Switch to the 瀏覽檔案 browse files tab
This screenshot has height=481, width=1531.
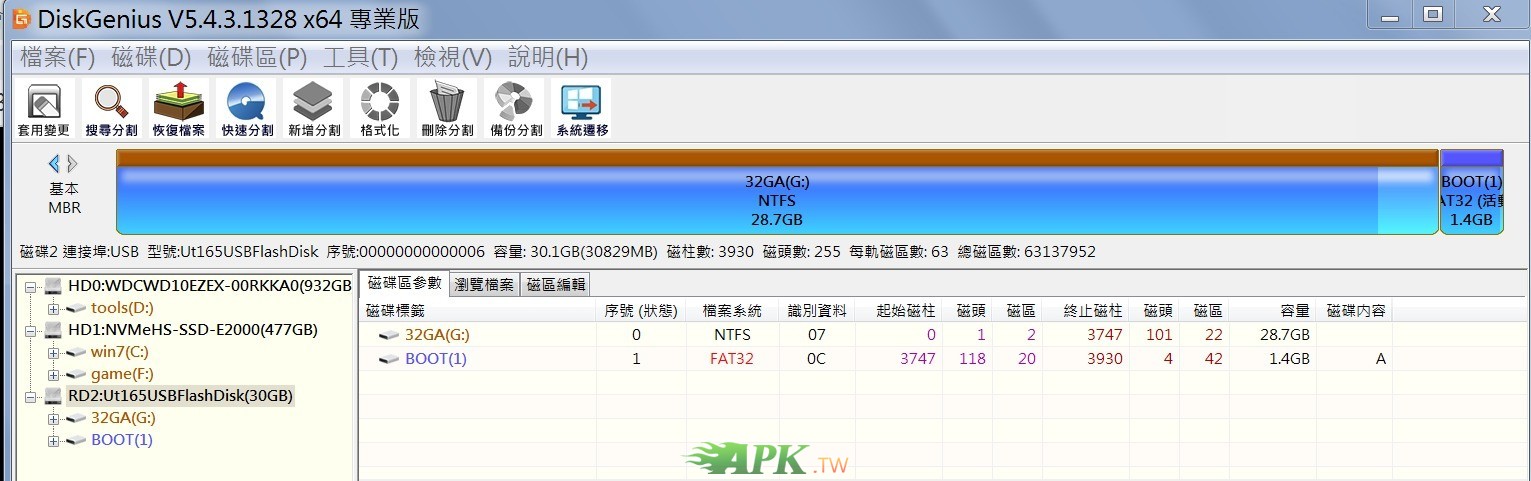484,284
